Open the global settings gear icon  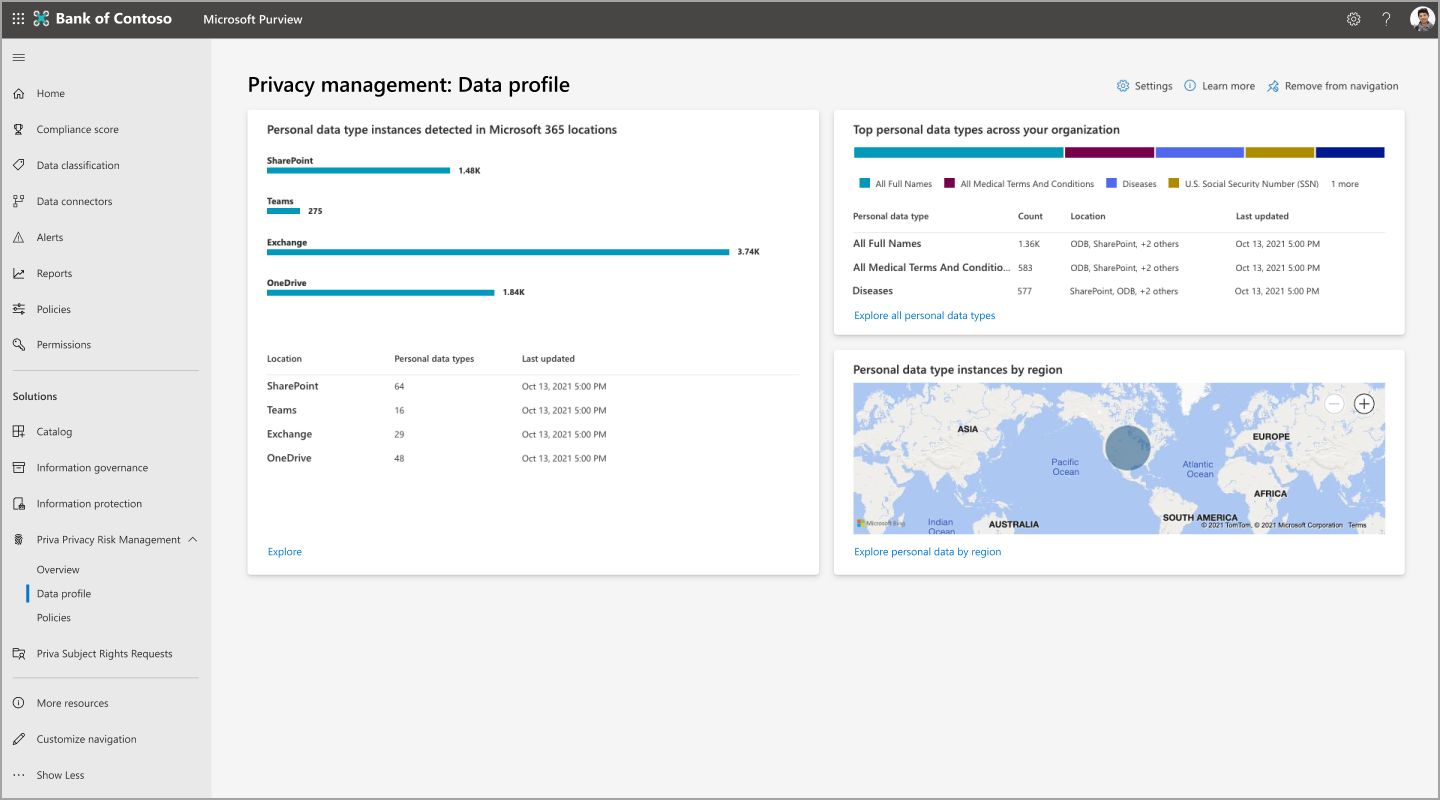coord(1353,19)
